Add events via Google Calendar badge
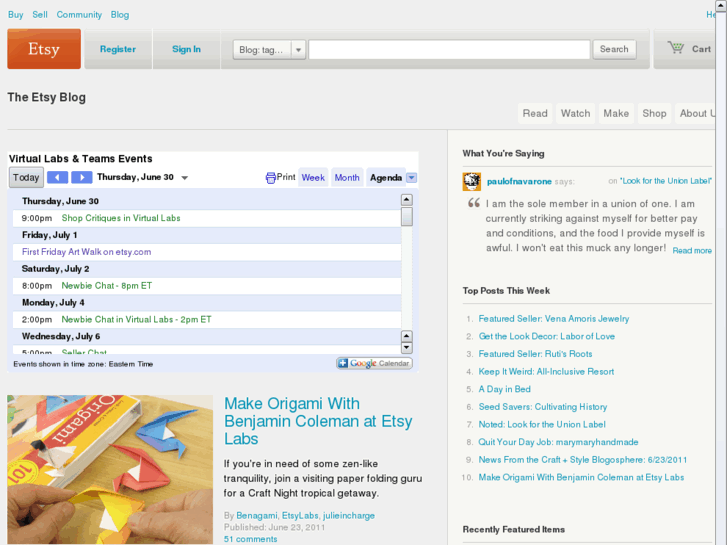Image resolution: width=727 pixels, height=545 pixels. 374,363
